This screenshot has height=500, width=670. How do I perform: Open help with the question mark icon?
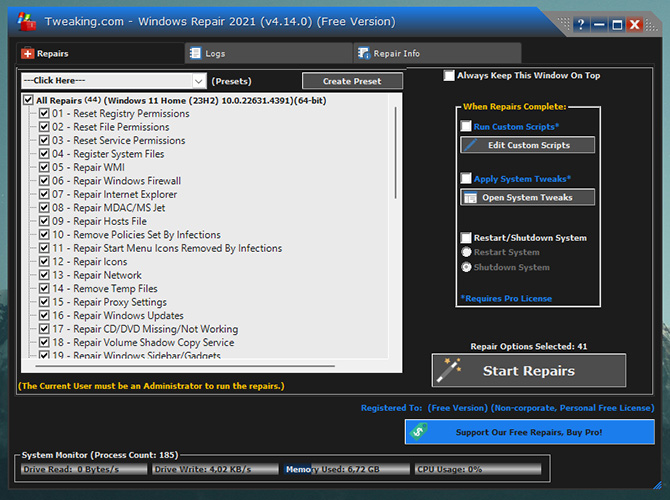coord(581,25)
